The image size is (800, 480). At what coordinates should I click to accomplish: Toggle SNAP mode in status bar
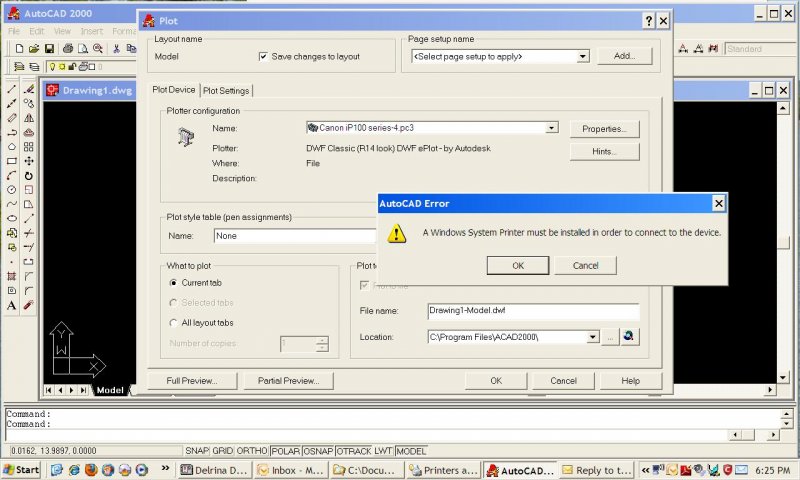[x=196, y=451]
